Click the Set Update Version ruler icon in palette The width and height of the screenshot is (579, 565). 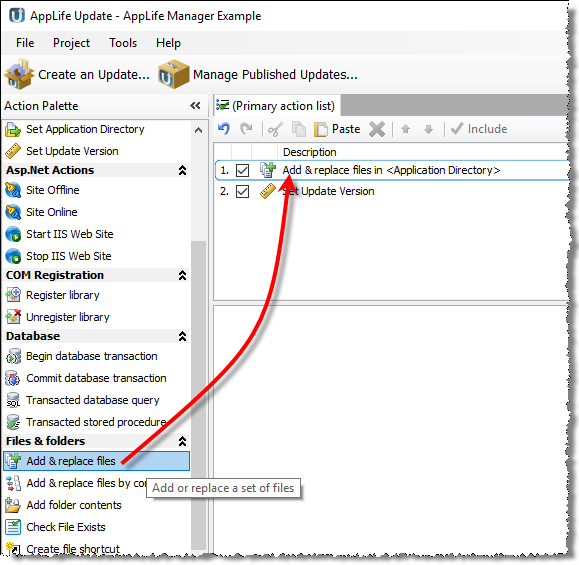pyautogui.click(x=13, y=151)
